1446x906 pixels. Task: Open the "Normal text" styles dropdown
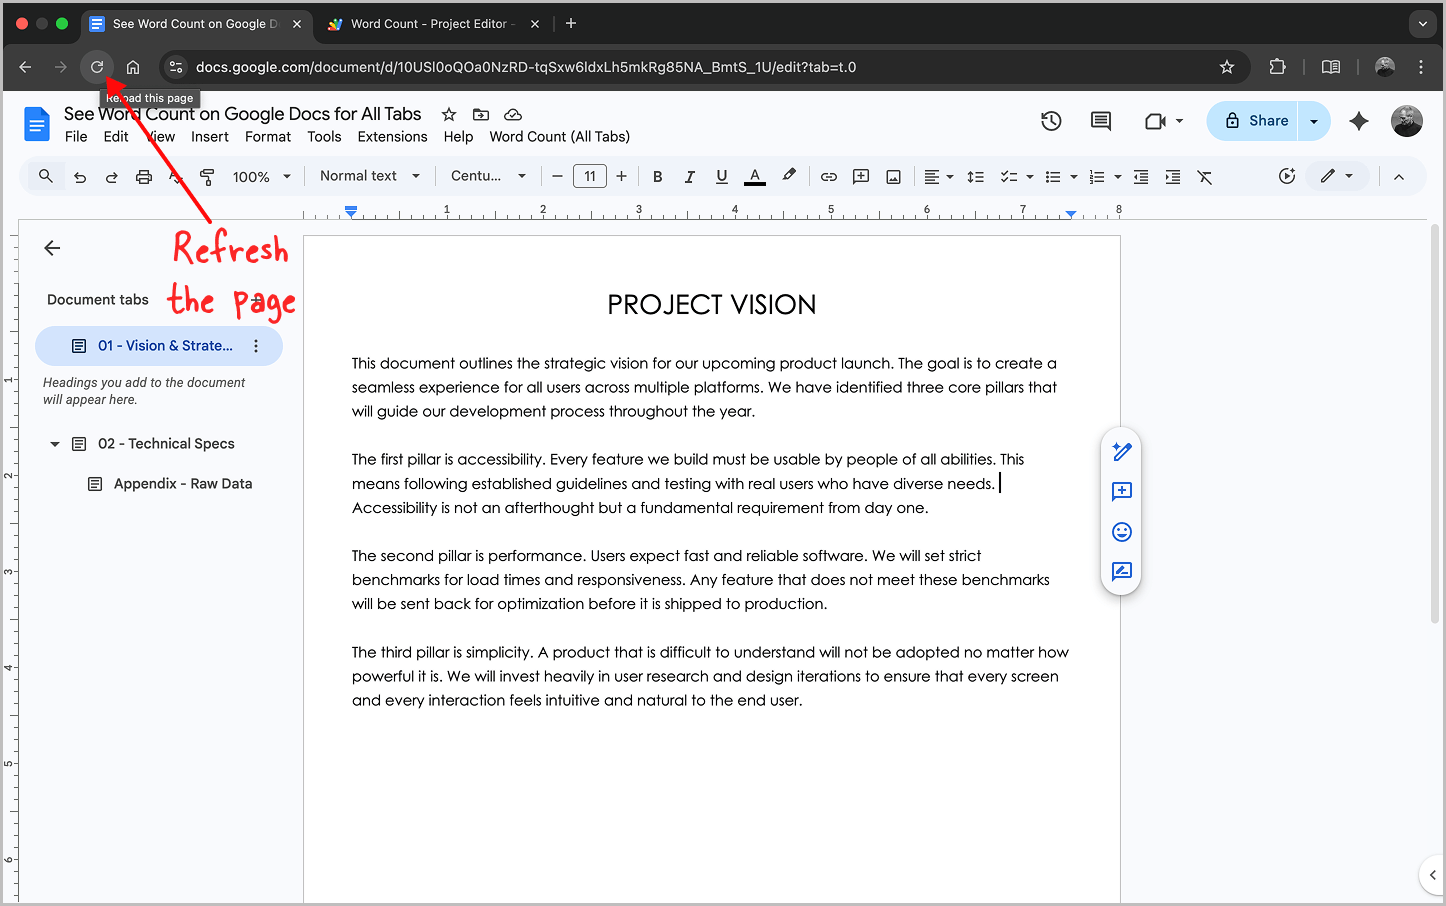pos(369,175)
